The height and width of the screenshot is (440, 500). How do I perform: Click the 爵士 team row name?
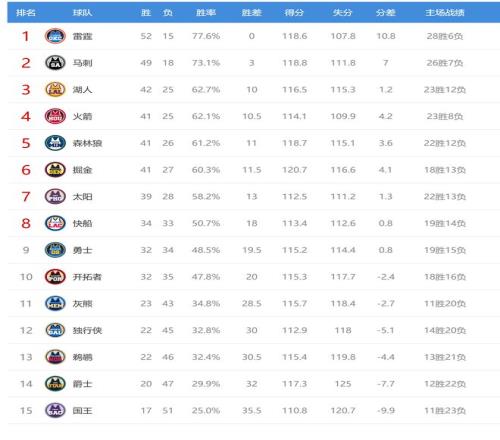[82, 384]
